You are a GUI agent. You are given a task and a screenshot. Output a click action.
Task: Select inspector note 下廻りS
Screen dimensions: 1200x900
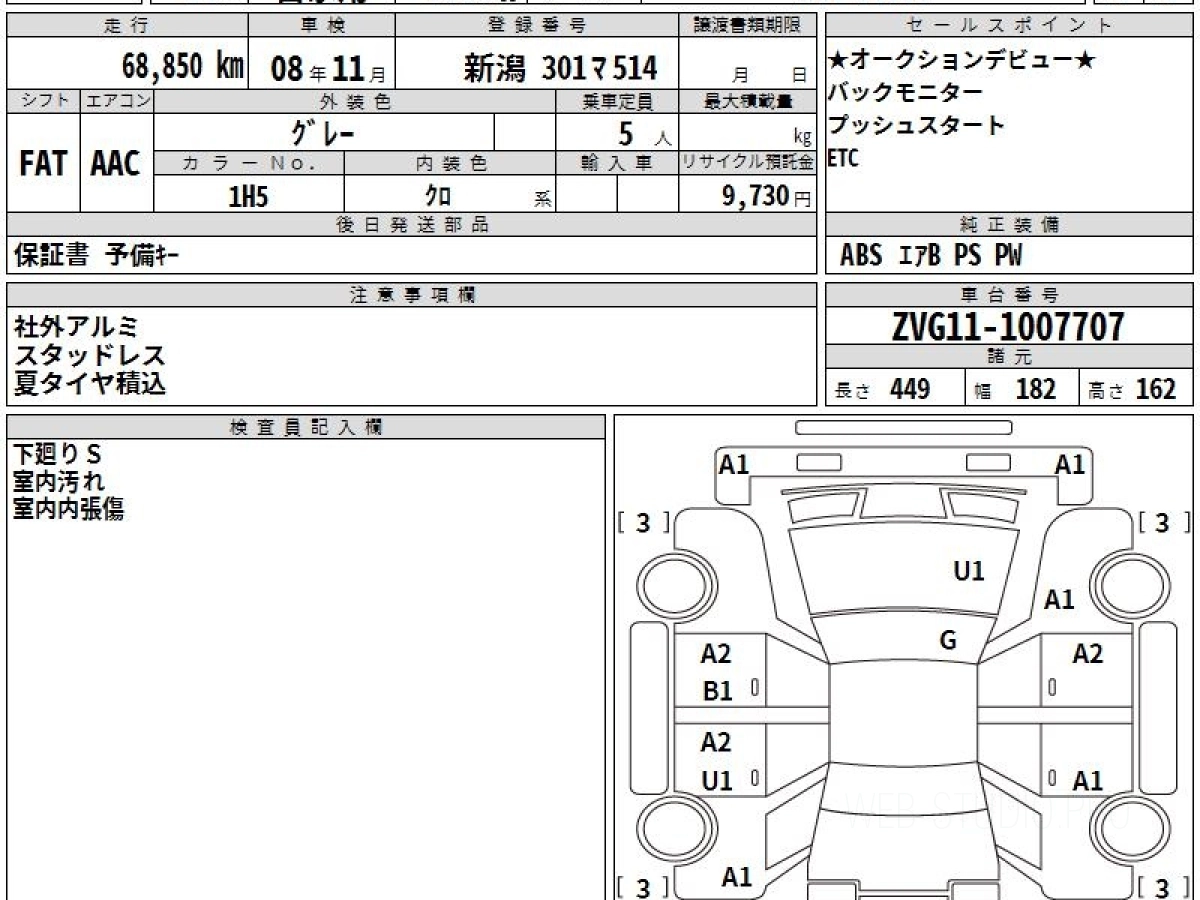57,454
